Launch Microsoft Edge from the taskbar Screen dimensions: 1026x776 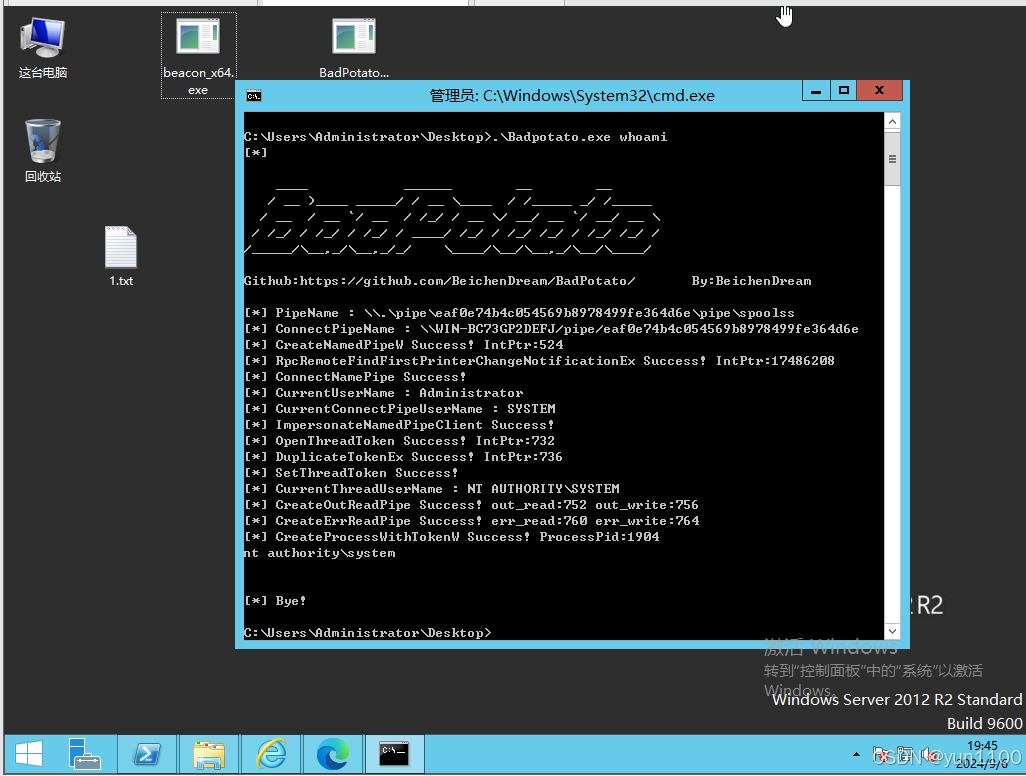tap(332, 754)
